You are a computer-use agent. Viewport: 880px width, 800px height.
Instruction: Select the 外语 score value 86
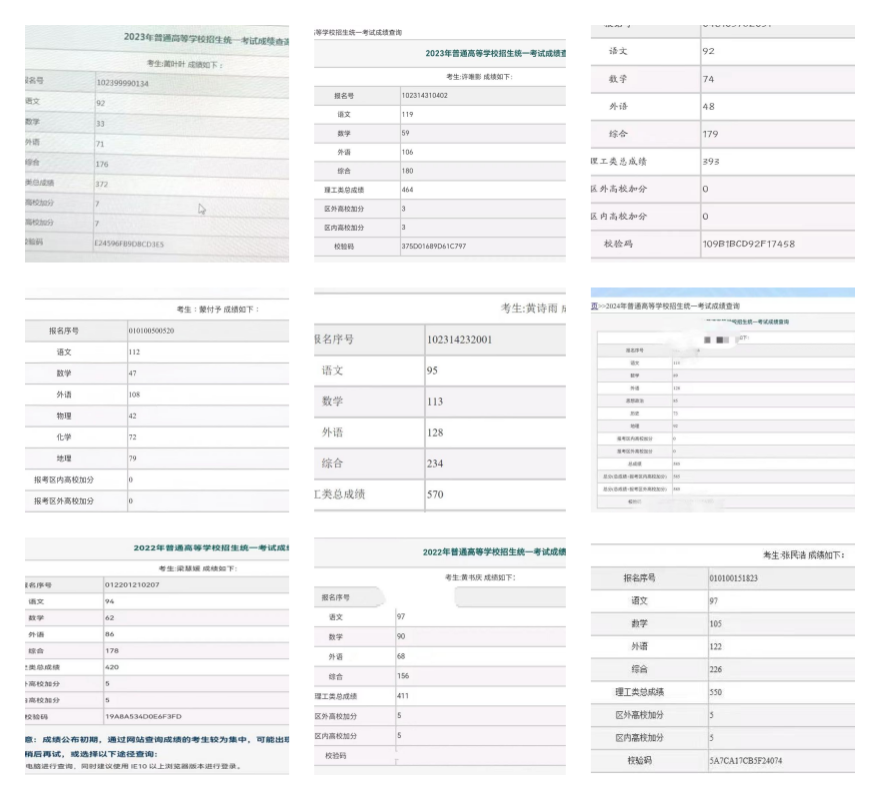[x=109, y=634]
